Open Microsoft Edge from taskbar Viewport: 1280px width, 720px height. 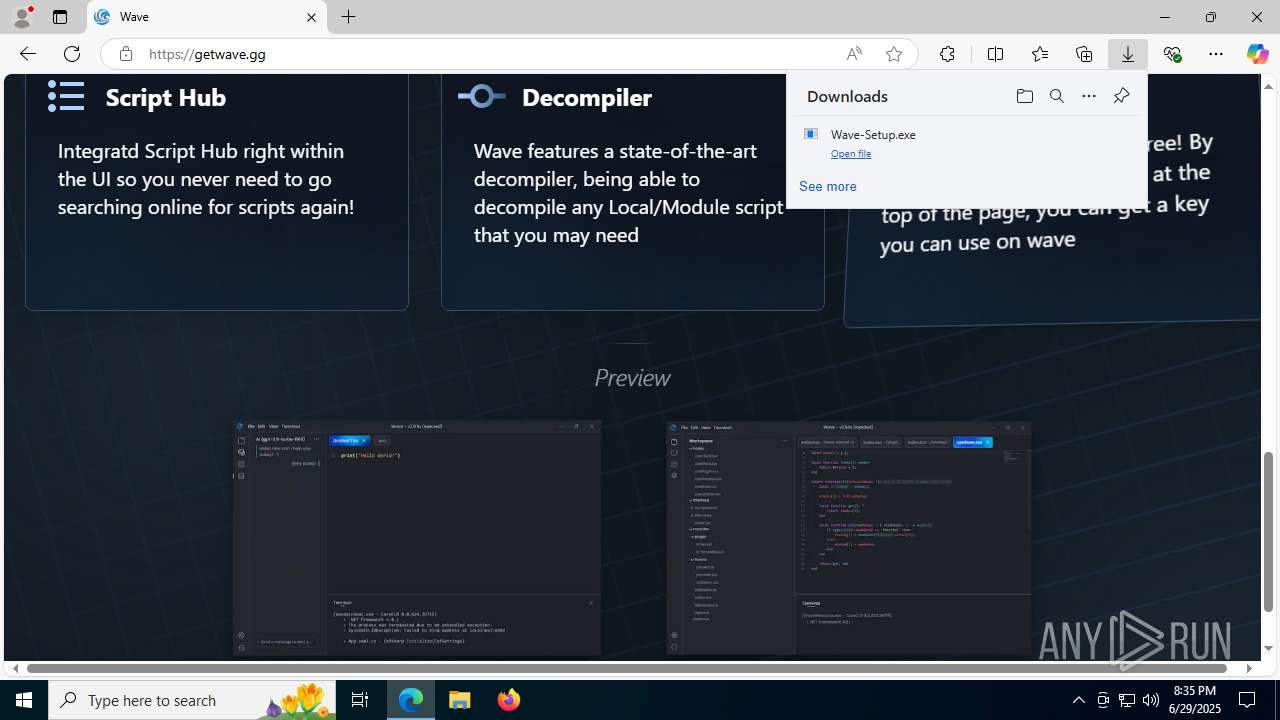coord(411,700)
